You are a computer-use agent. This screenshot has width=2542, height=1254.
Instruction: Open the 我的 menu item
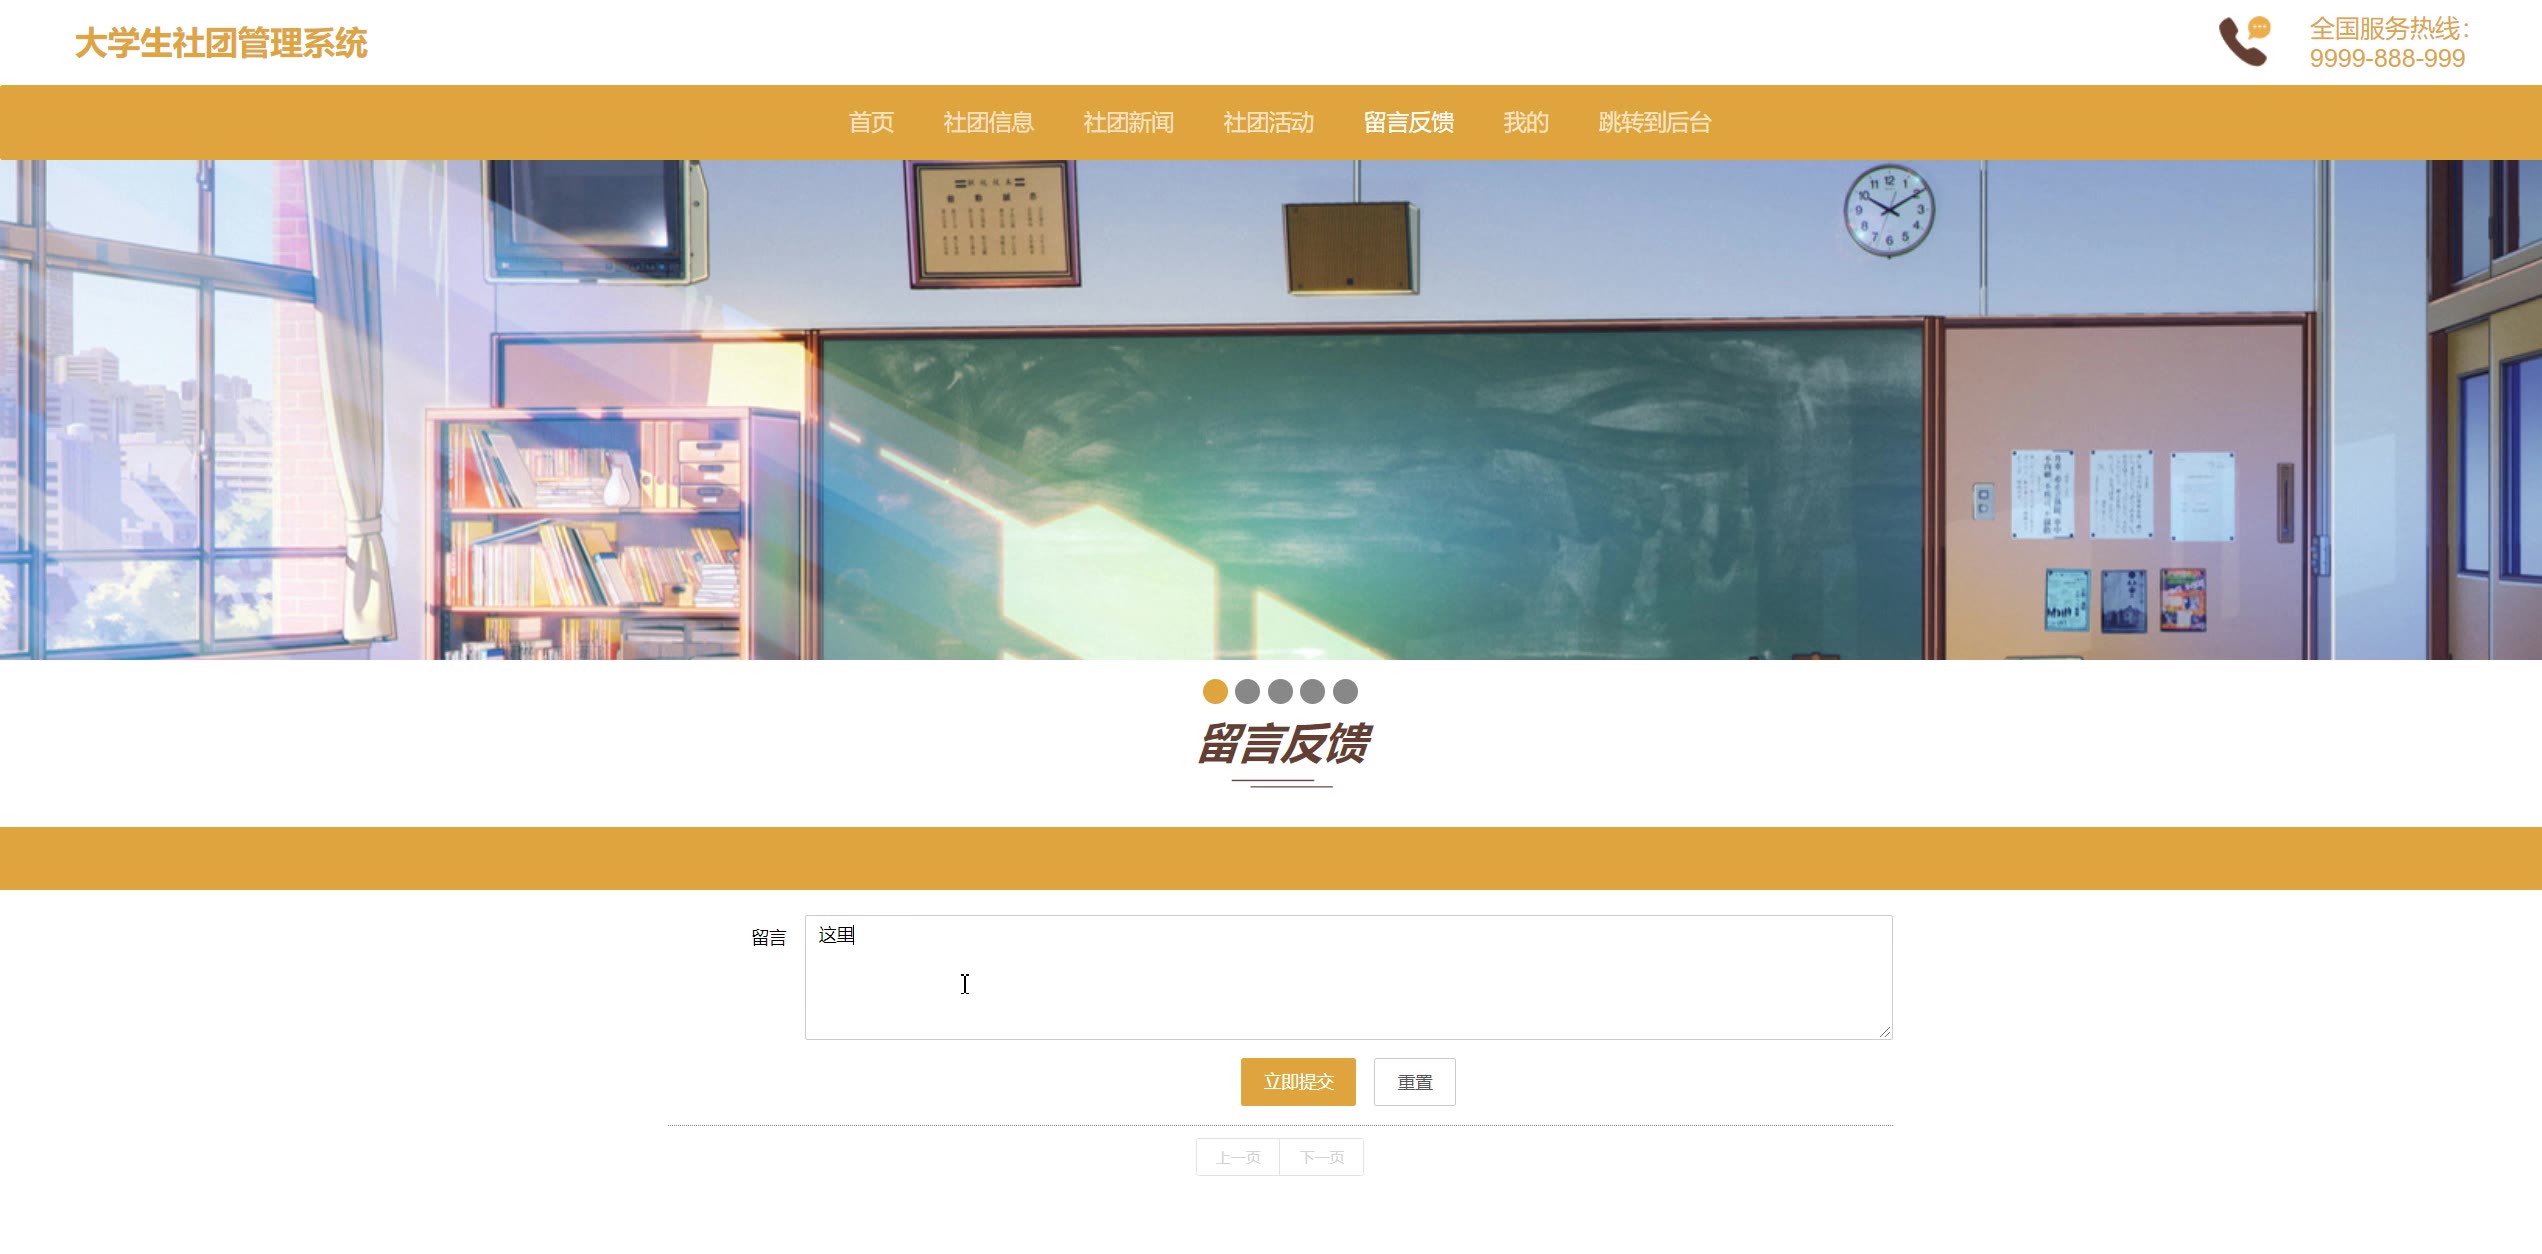pyautogui.click(x=1525, y=122)
